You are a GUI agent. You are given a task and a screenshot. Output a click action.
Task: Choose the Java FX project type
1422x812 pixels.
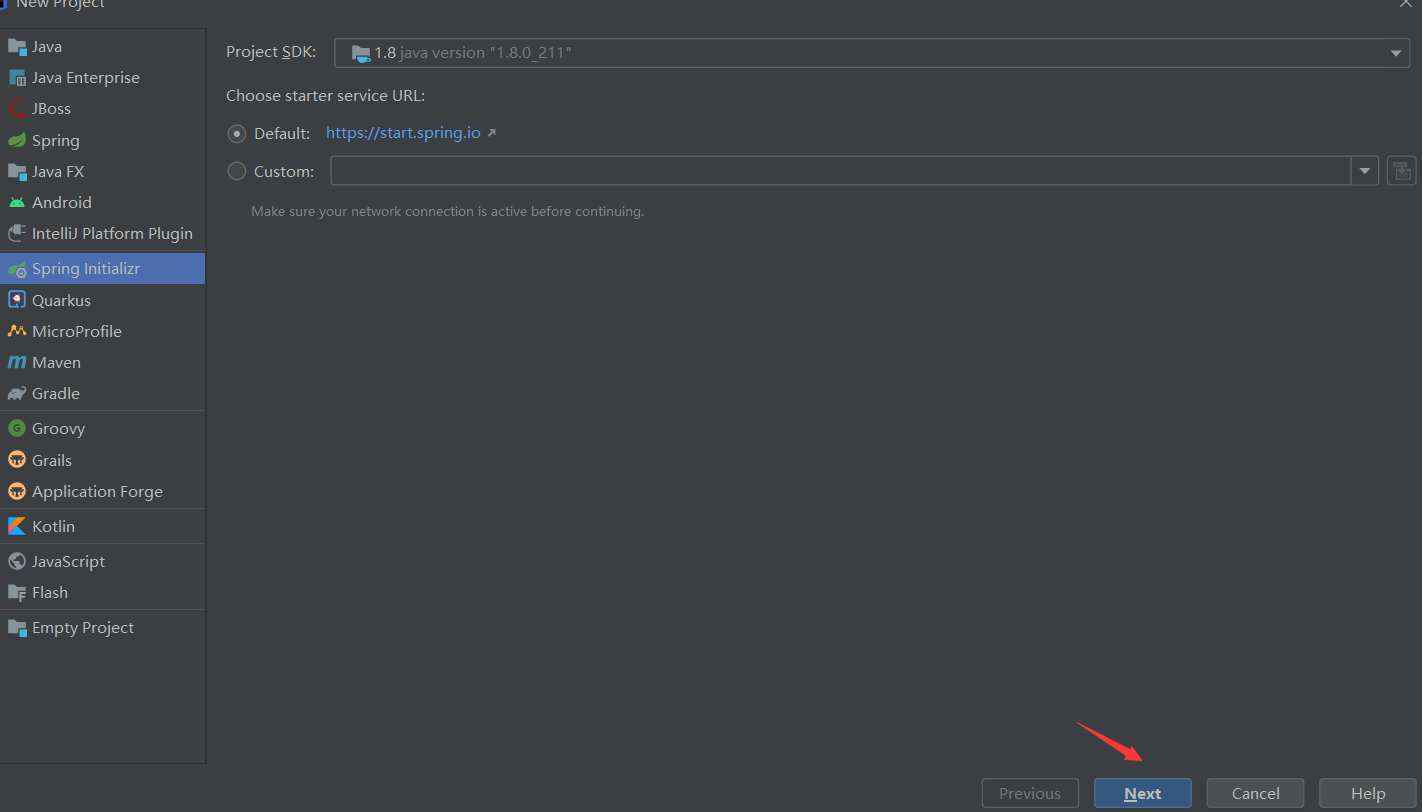tap(102, 171)
